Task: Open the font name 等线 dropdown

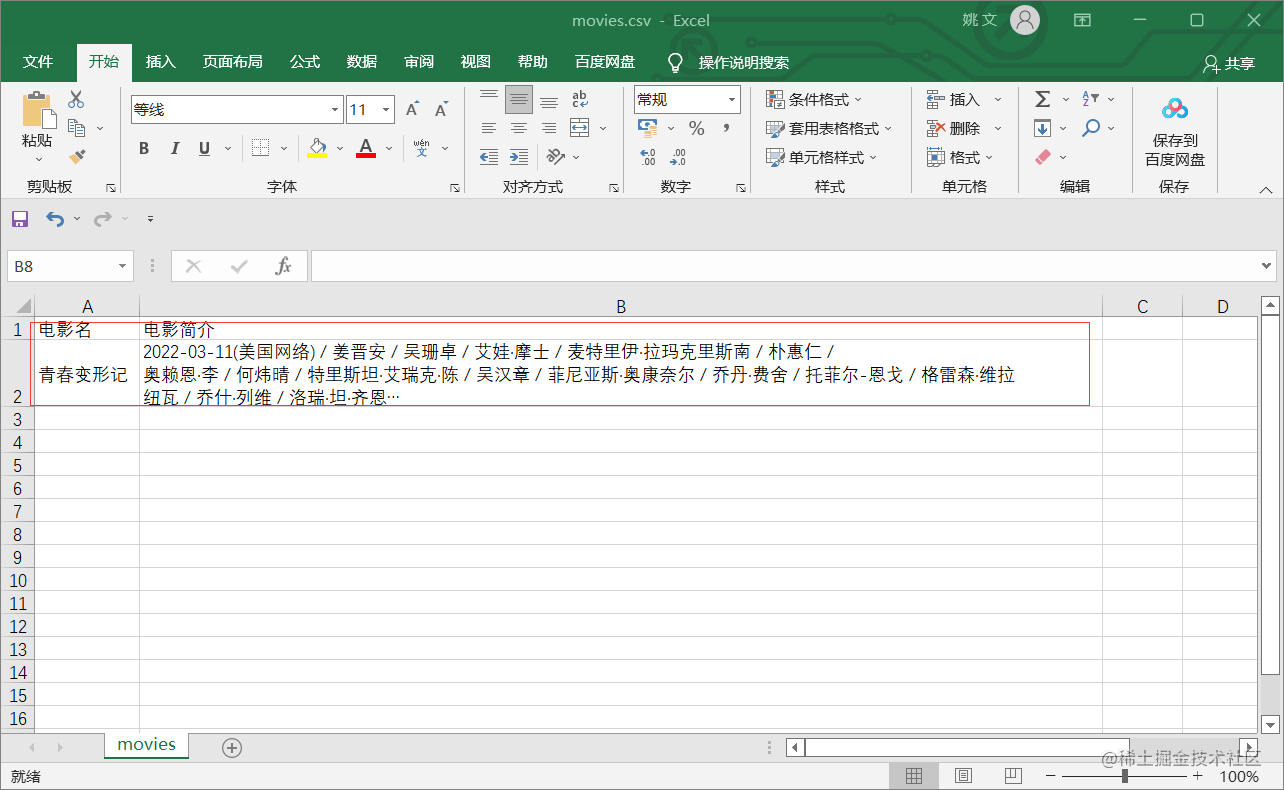Action: point(336,110)
